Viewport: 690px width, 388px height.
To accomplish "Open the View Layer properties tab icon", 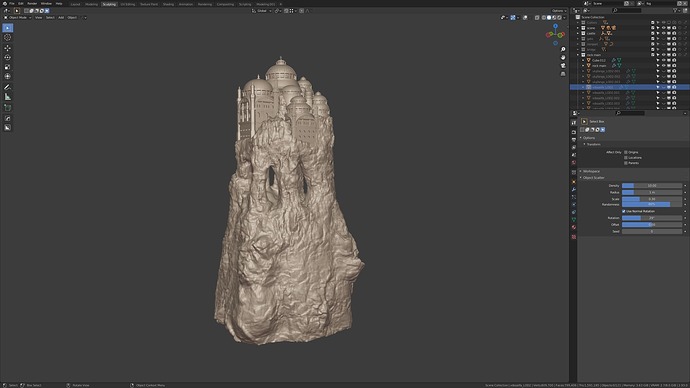I will [574, 147].
